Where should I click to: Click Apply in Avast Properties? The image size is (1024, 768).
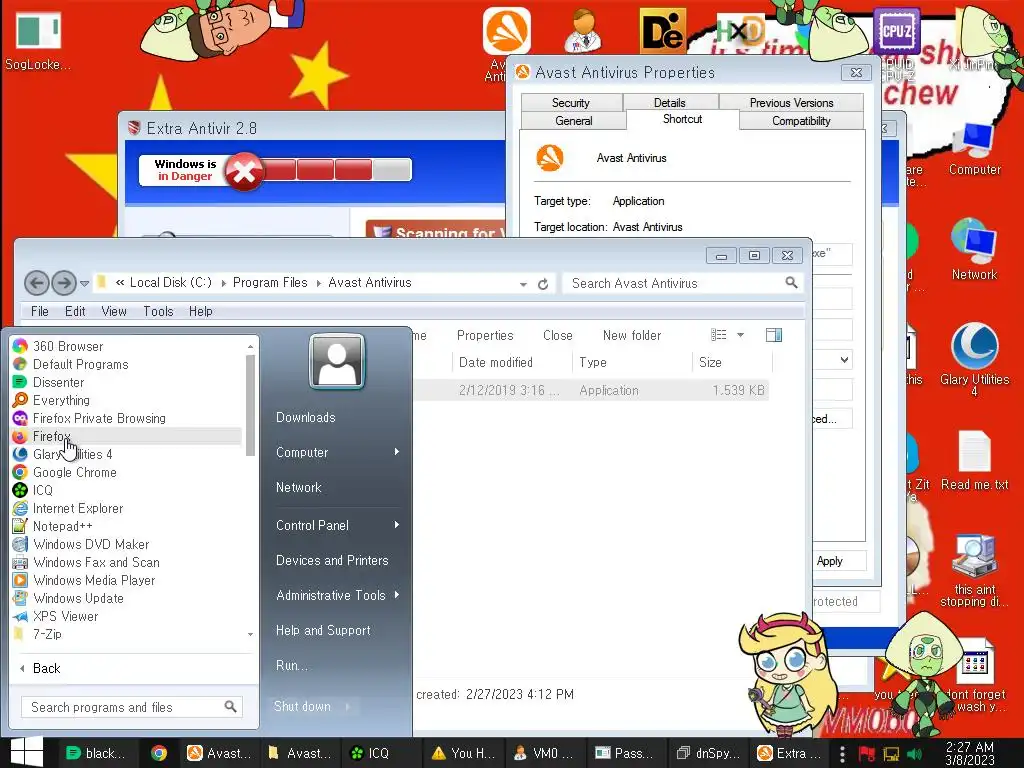pos(830,561)
